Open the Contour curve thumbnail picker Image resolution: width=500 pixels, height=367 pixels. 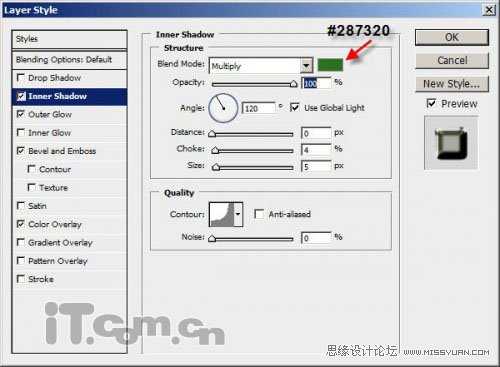coord(222,214)
